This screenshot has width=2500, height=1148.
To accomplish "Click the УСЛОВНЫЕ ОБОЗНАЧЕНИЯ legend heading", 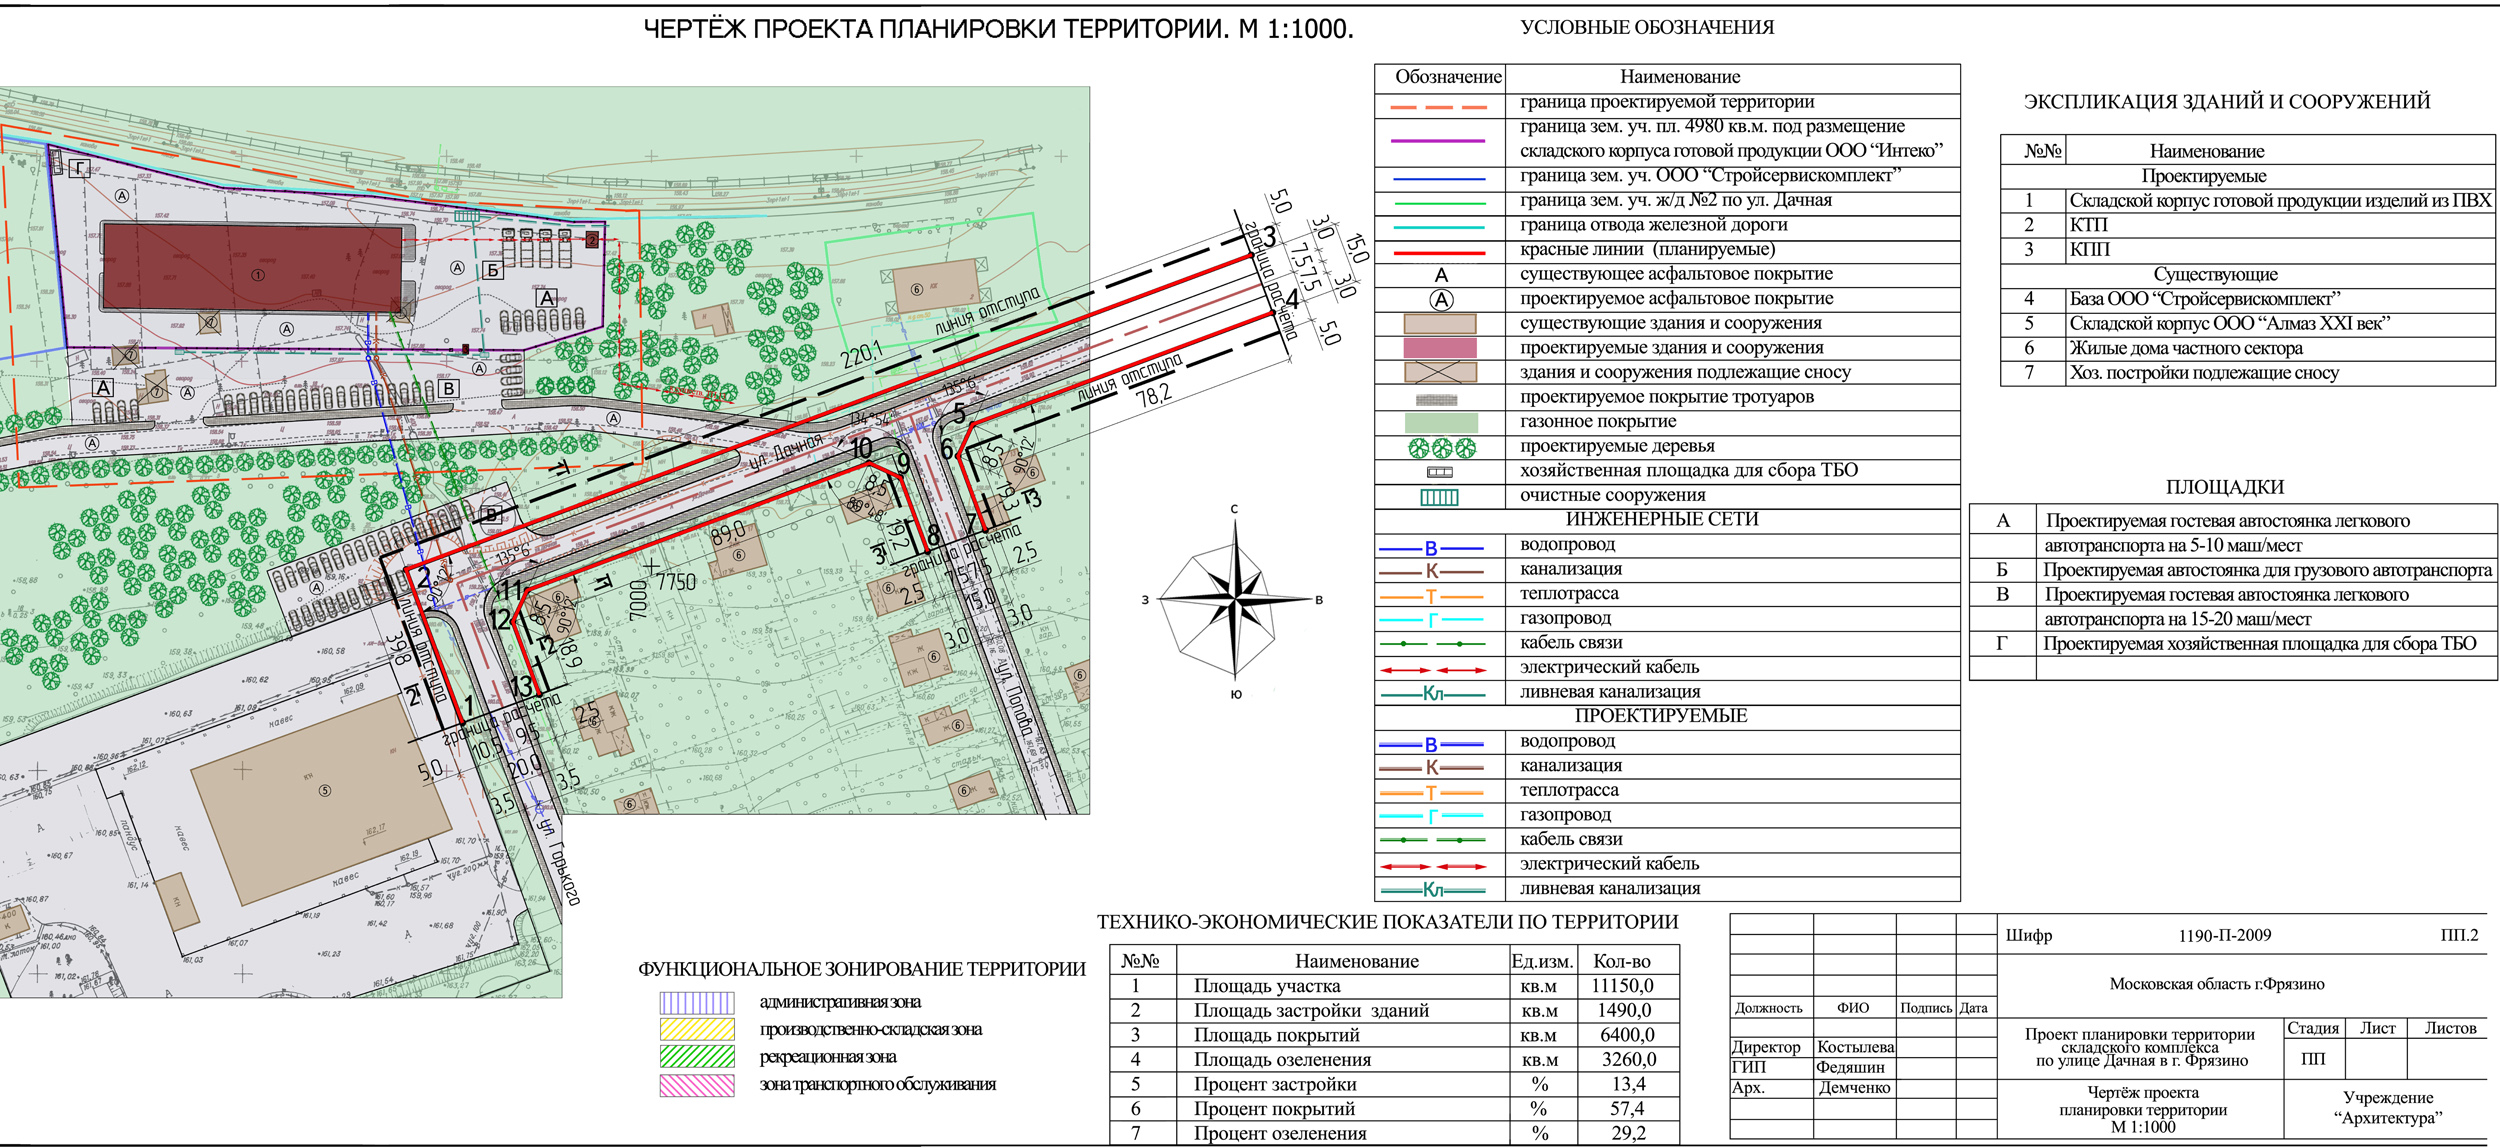I will [x=1647, y=28].
